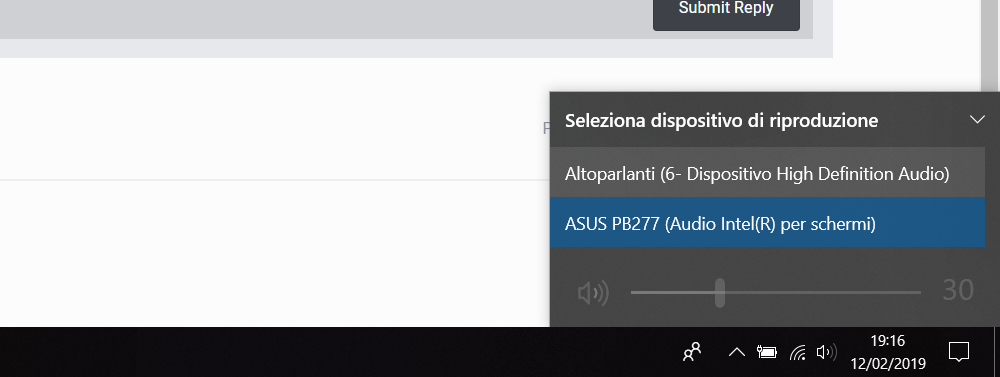Click the page's vertical scrollbar

[x=990, y=45]
